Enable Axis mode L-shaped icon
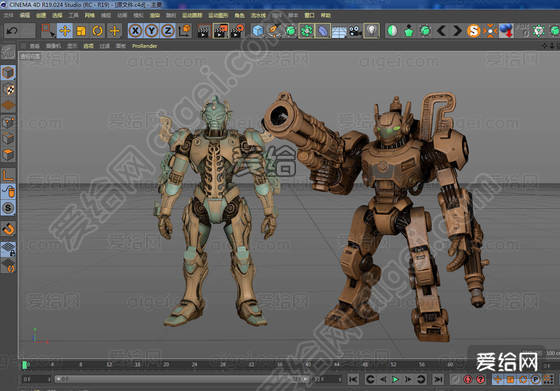 click(x=8, y=175)
